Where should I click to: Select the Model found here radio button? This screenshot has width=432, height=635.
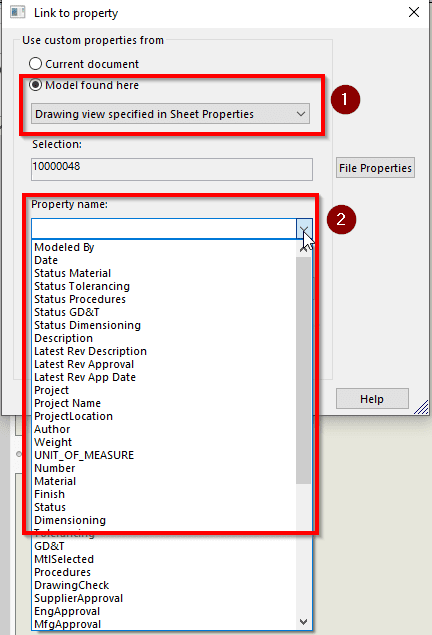pos(36,85)
